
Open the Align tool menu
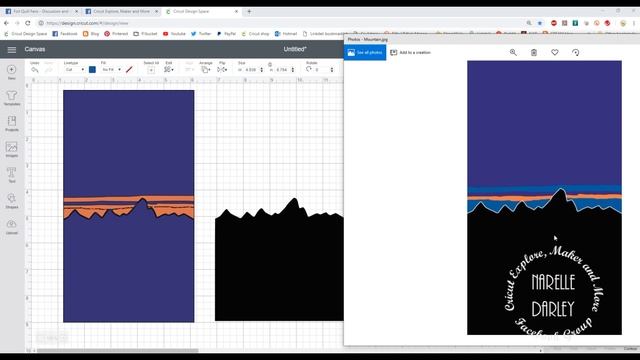coord(190,70)
